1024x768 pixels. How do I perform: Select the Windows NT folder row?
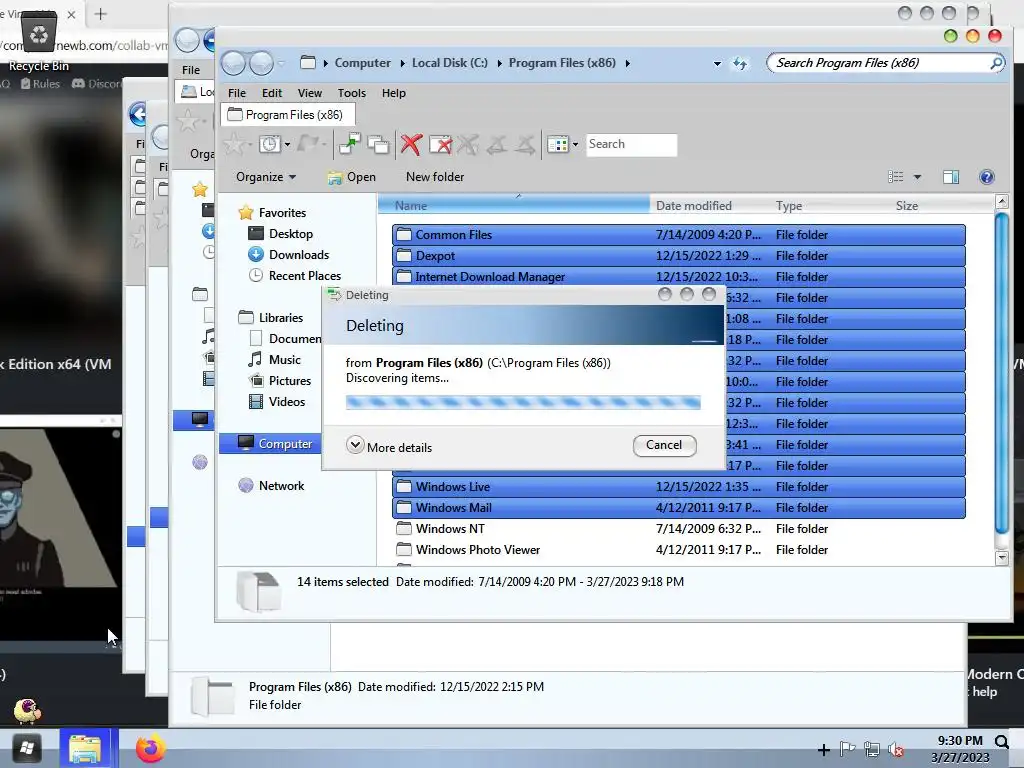pos(679,529)
